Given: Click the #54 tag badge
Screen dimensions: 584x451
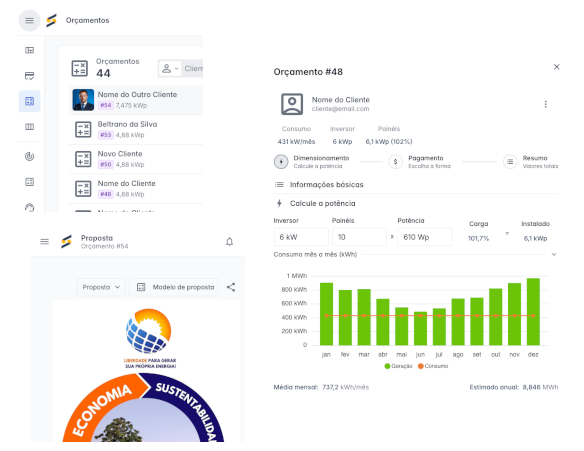Looking at the screenshot, I should (106, 105).
